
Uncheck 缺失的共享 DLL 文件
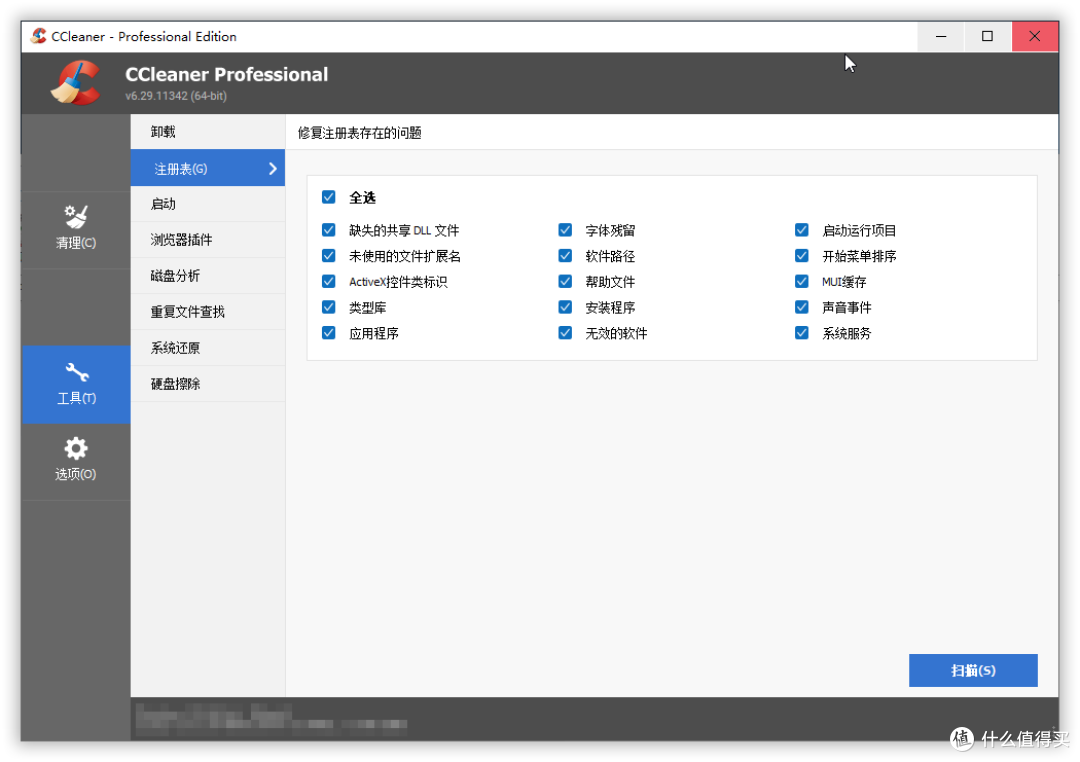pyautogui.click(x=329, y=229)
